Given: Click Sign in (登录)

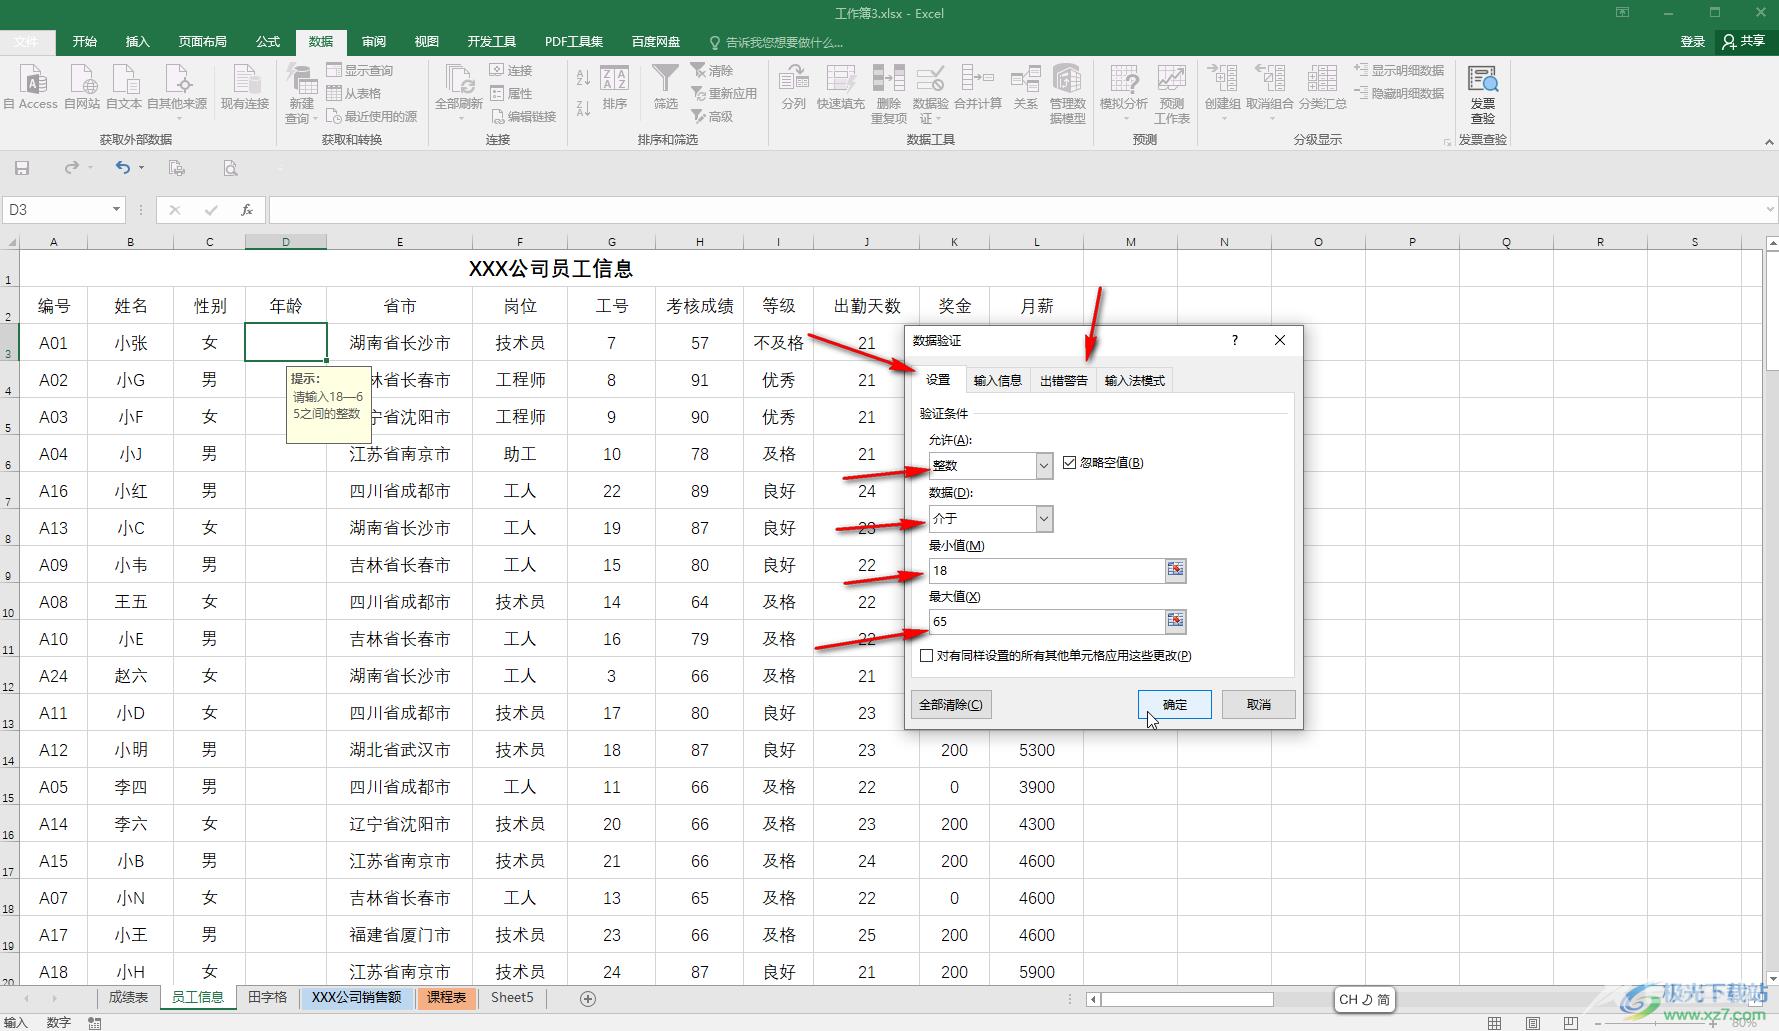Looking at the screenshot, I should coord(1692,41).
